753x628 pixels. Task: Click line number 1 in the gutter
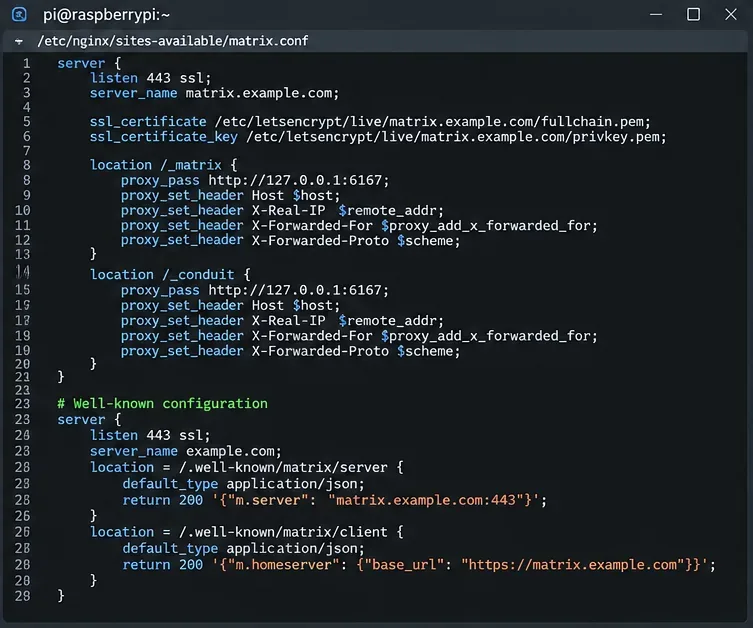[26, 63]
